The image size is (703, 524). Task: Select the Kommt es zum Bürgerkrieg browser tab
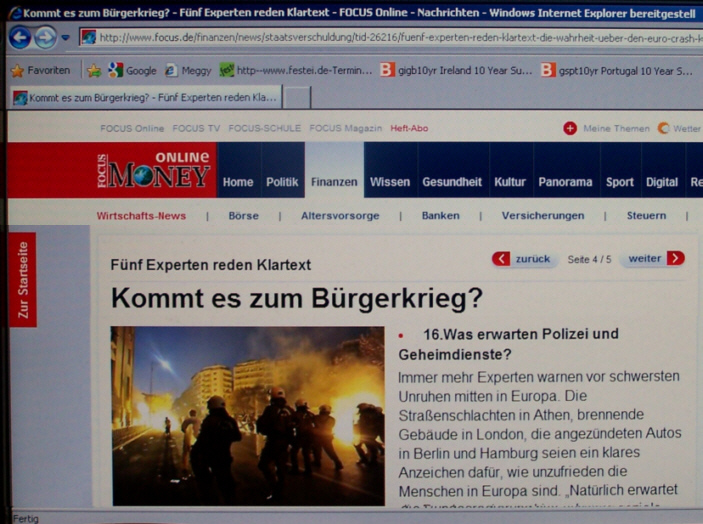(x=145, y=97)
